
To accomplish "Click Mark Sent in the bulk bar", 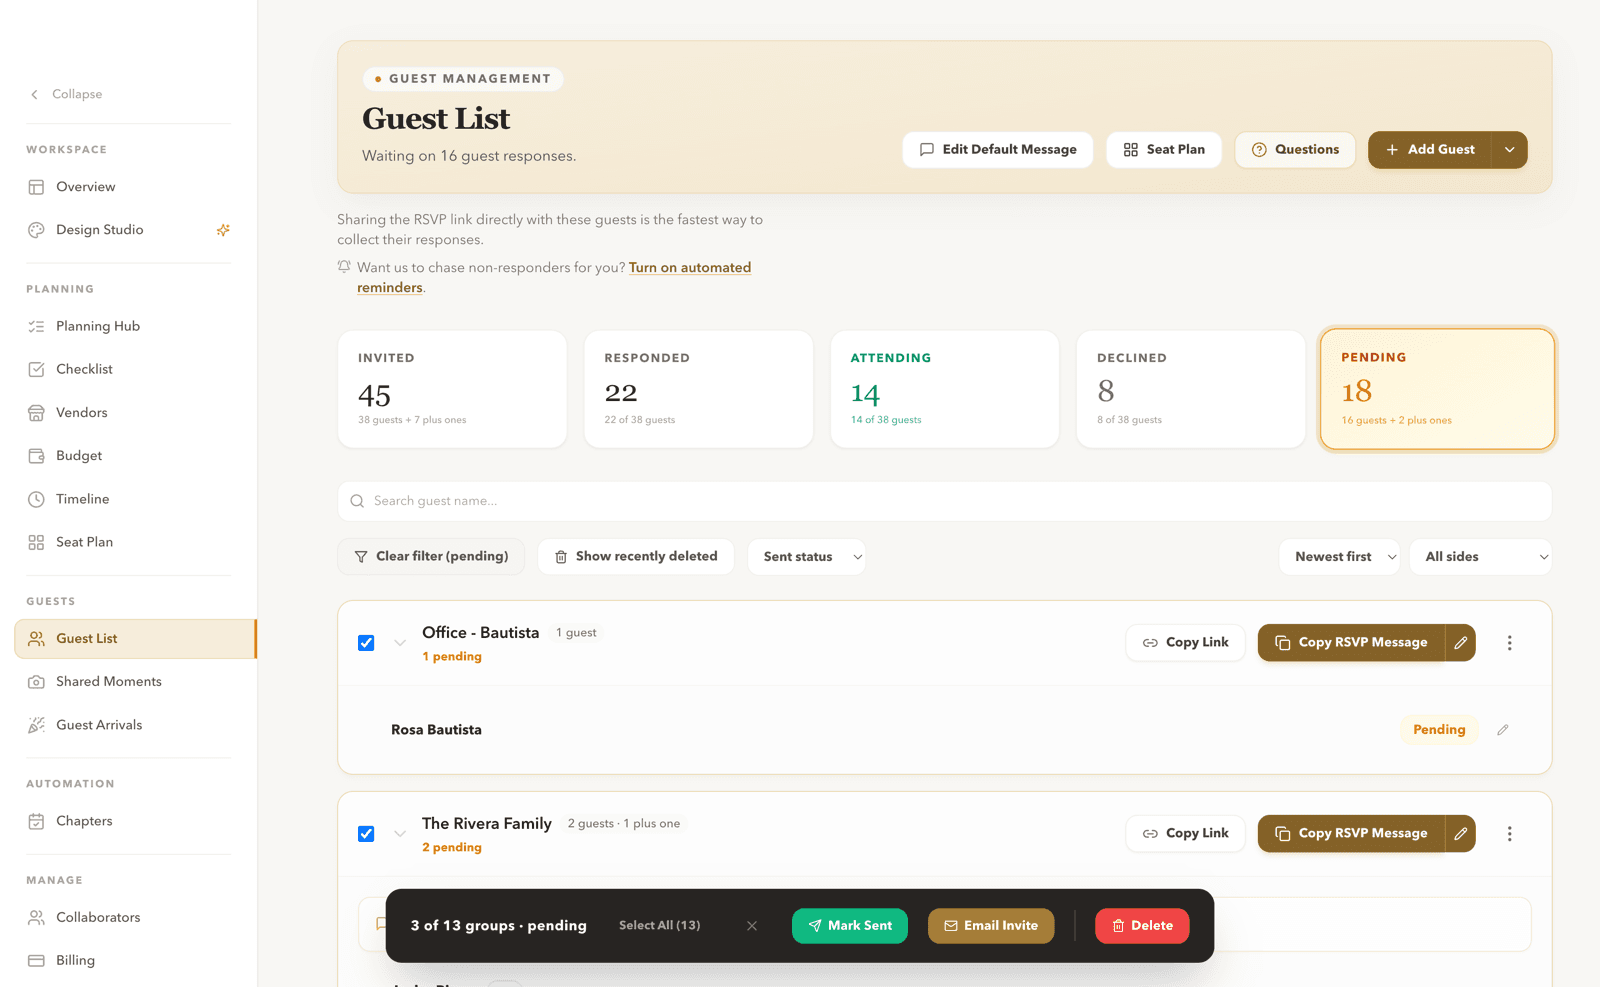I will [x=850, y=926].
